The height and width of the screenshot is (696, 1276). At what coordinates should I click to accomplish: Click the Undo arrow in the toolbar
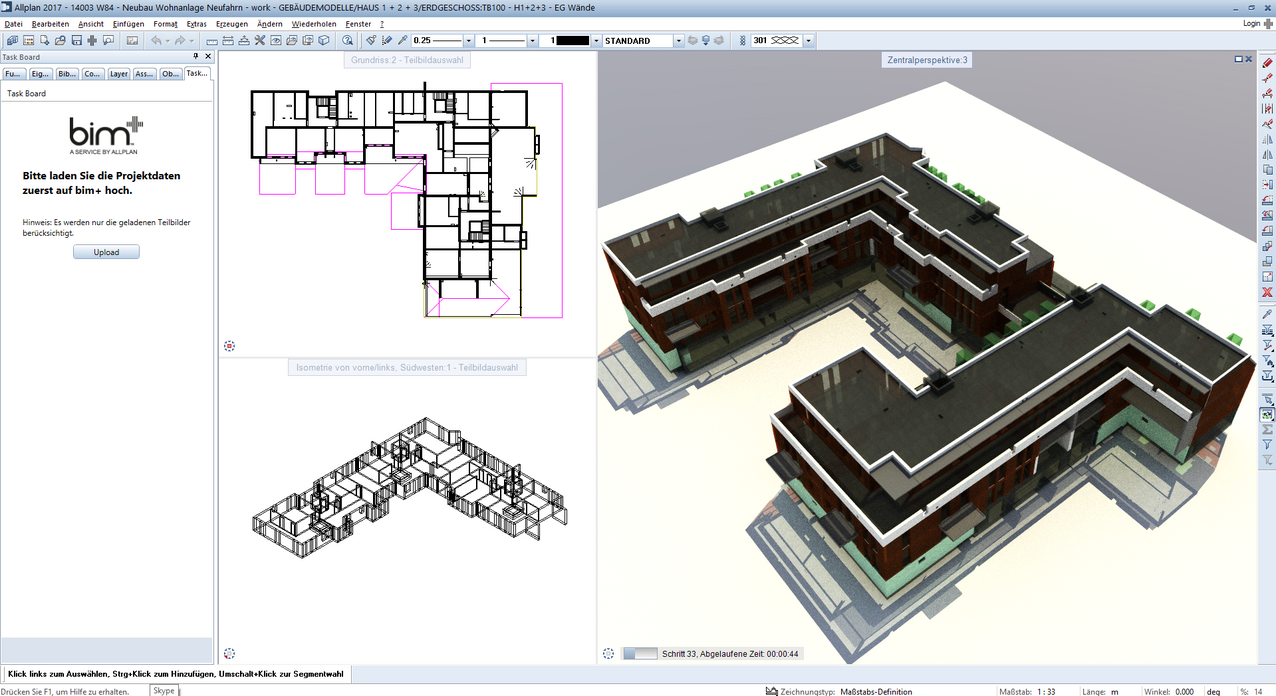pos(156,41)
